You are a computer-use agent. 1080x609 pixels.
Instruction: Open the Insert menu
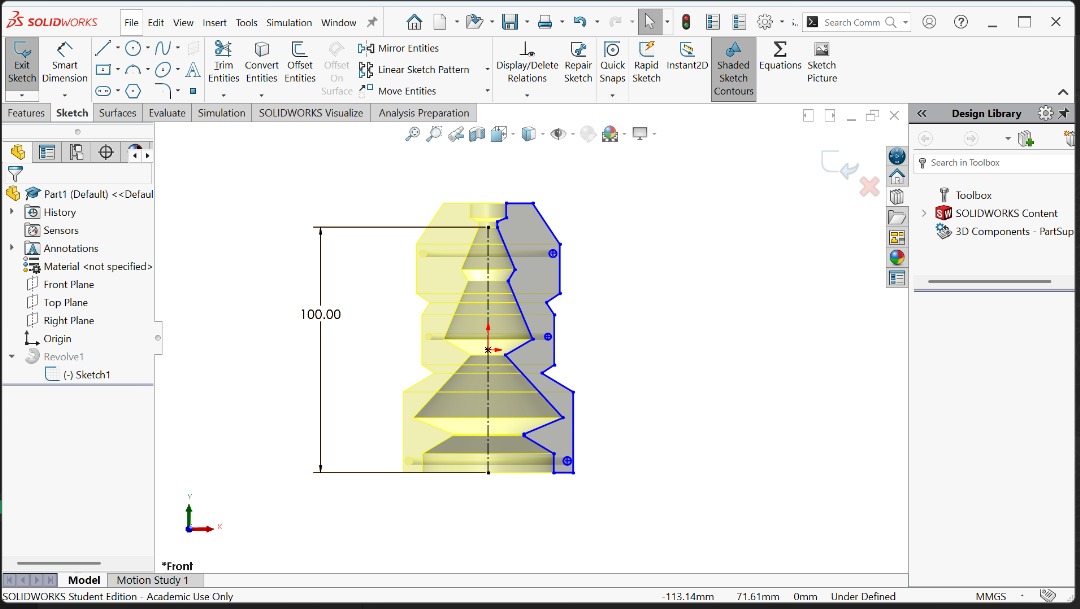214,23
